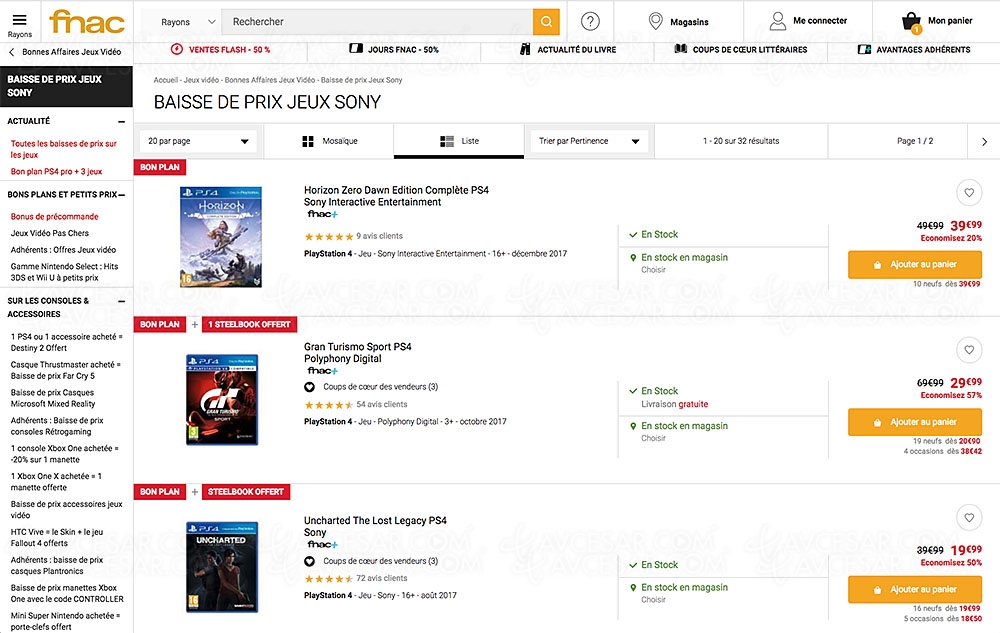1000x633 pixels.
Task: Open HTC Vive Fallout 4 offer link
Action: pyautogui.click(x=57, y=537)
